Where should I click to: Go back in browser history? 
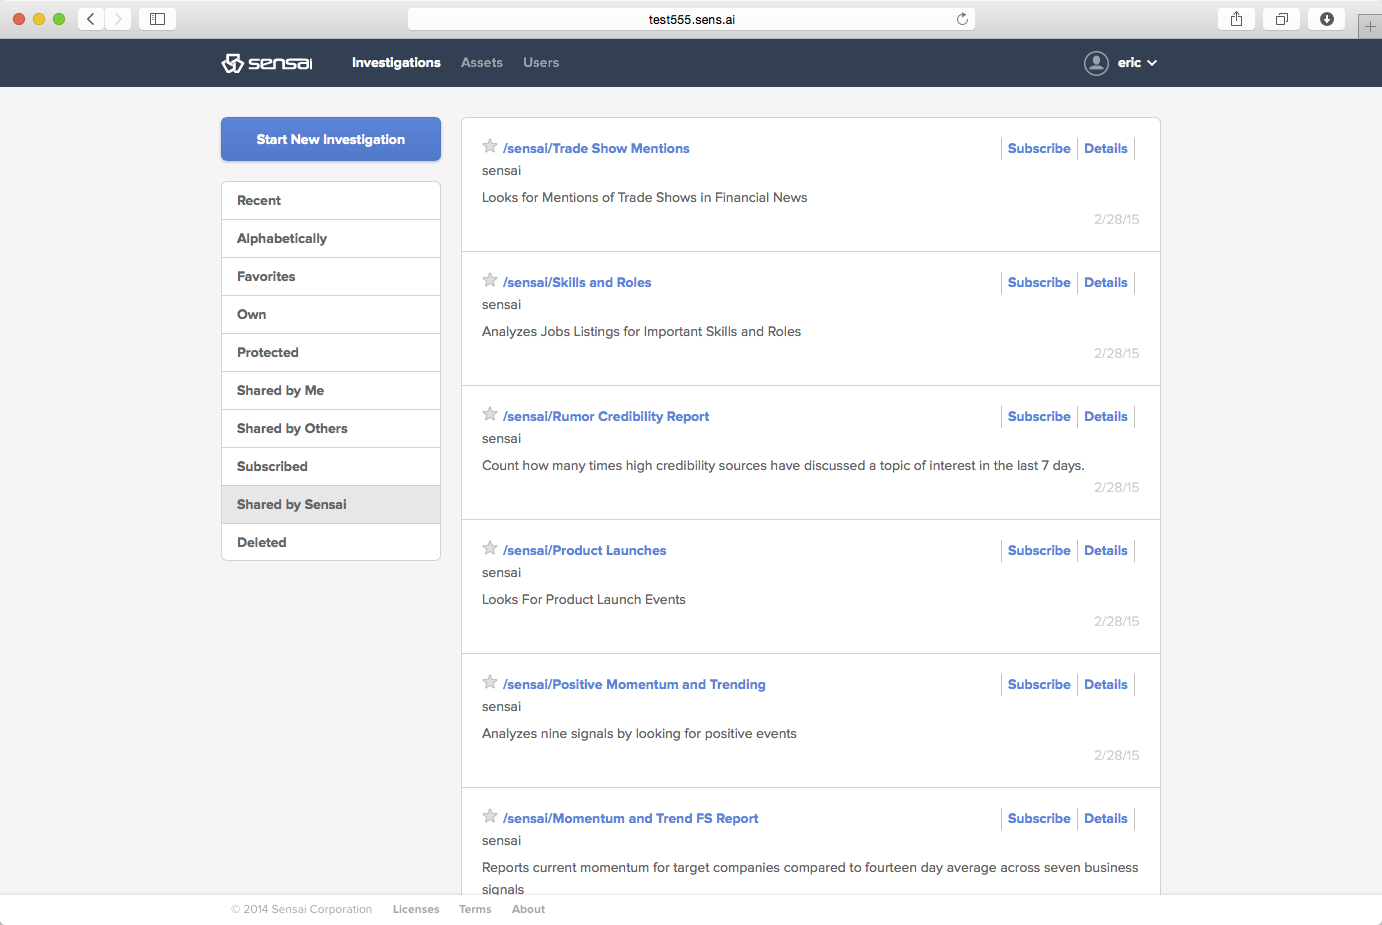click(91, 19)
